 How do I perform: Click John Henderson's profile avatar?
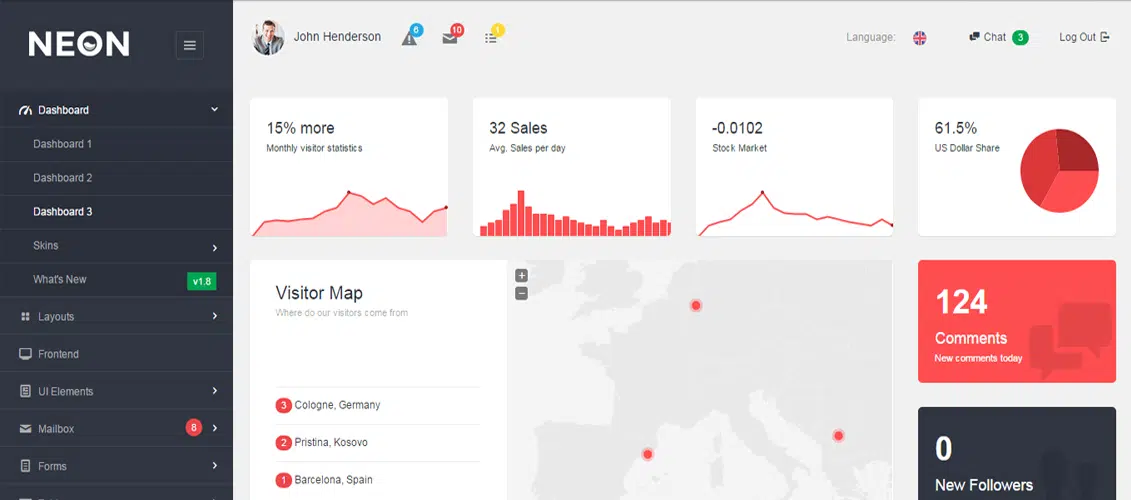click(x=268, y=38)
